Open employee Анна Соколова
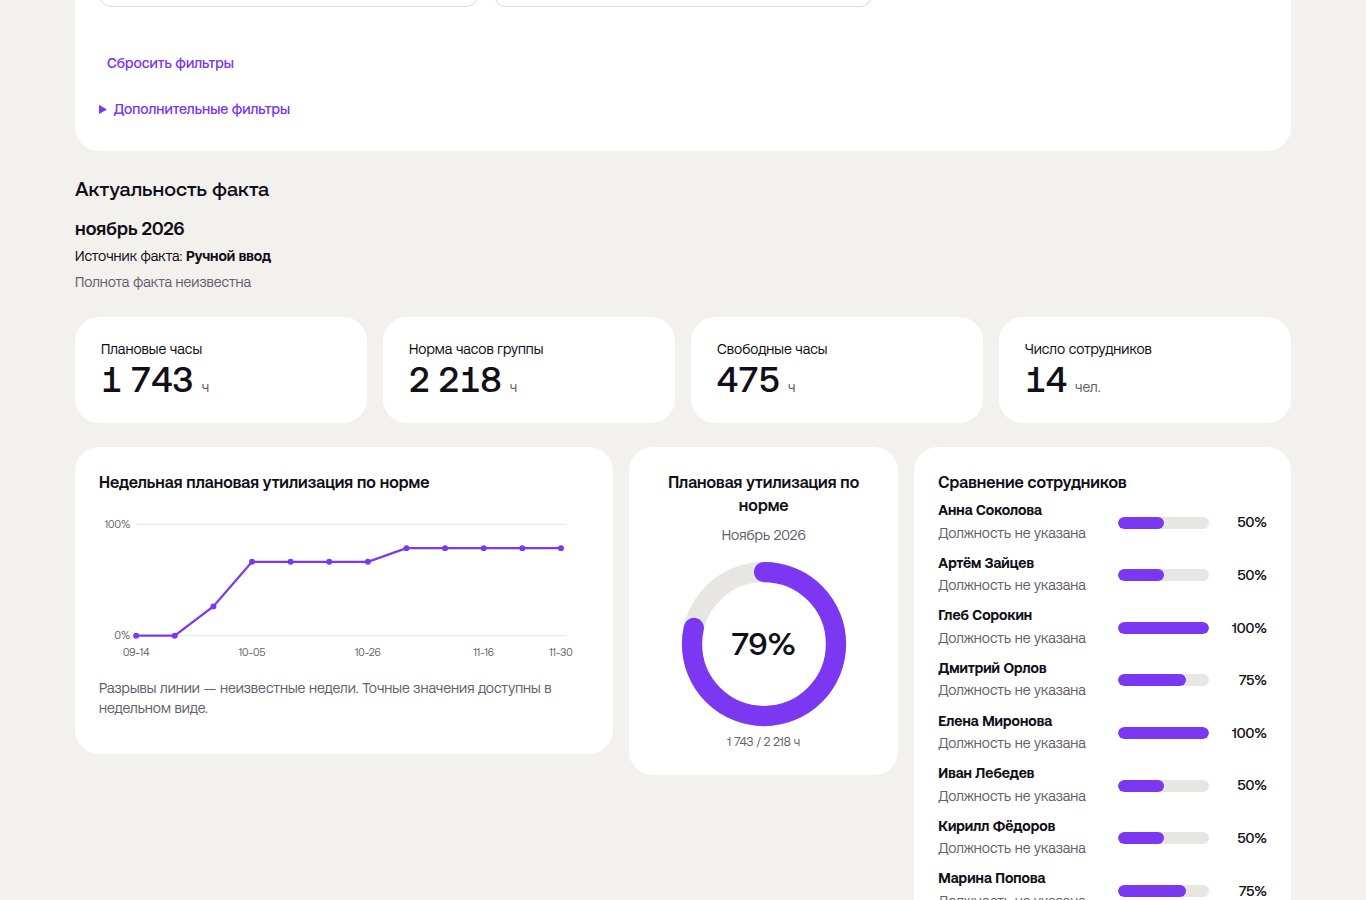 990,510
